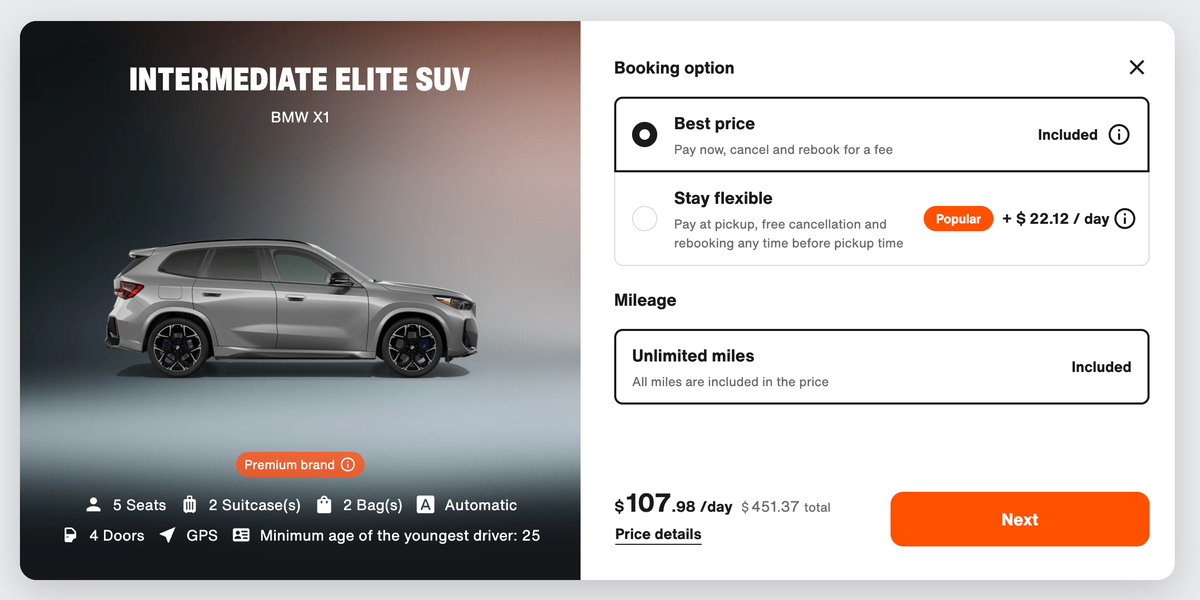The image size is (1200, 600).
Task: Click the info icon beside the Stay flexible daily price
Action: 1126,218
